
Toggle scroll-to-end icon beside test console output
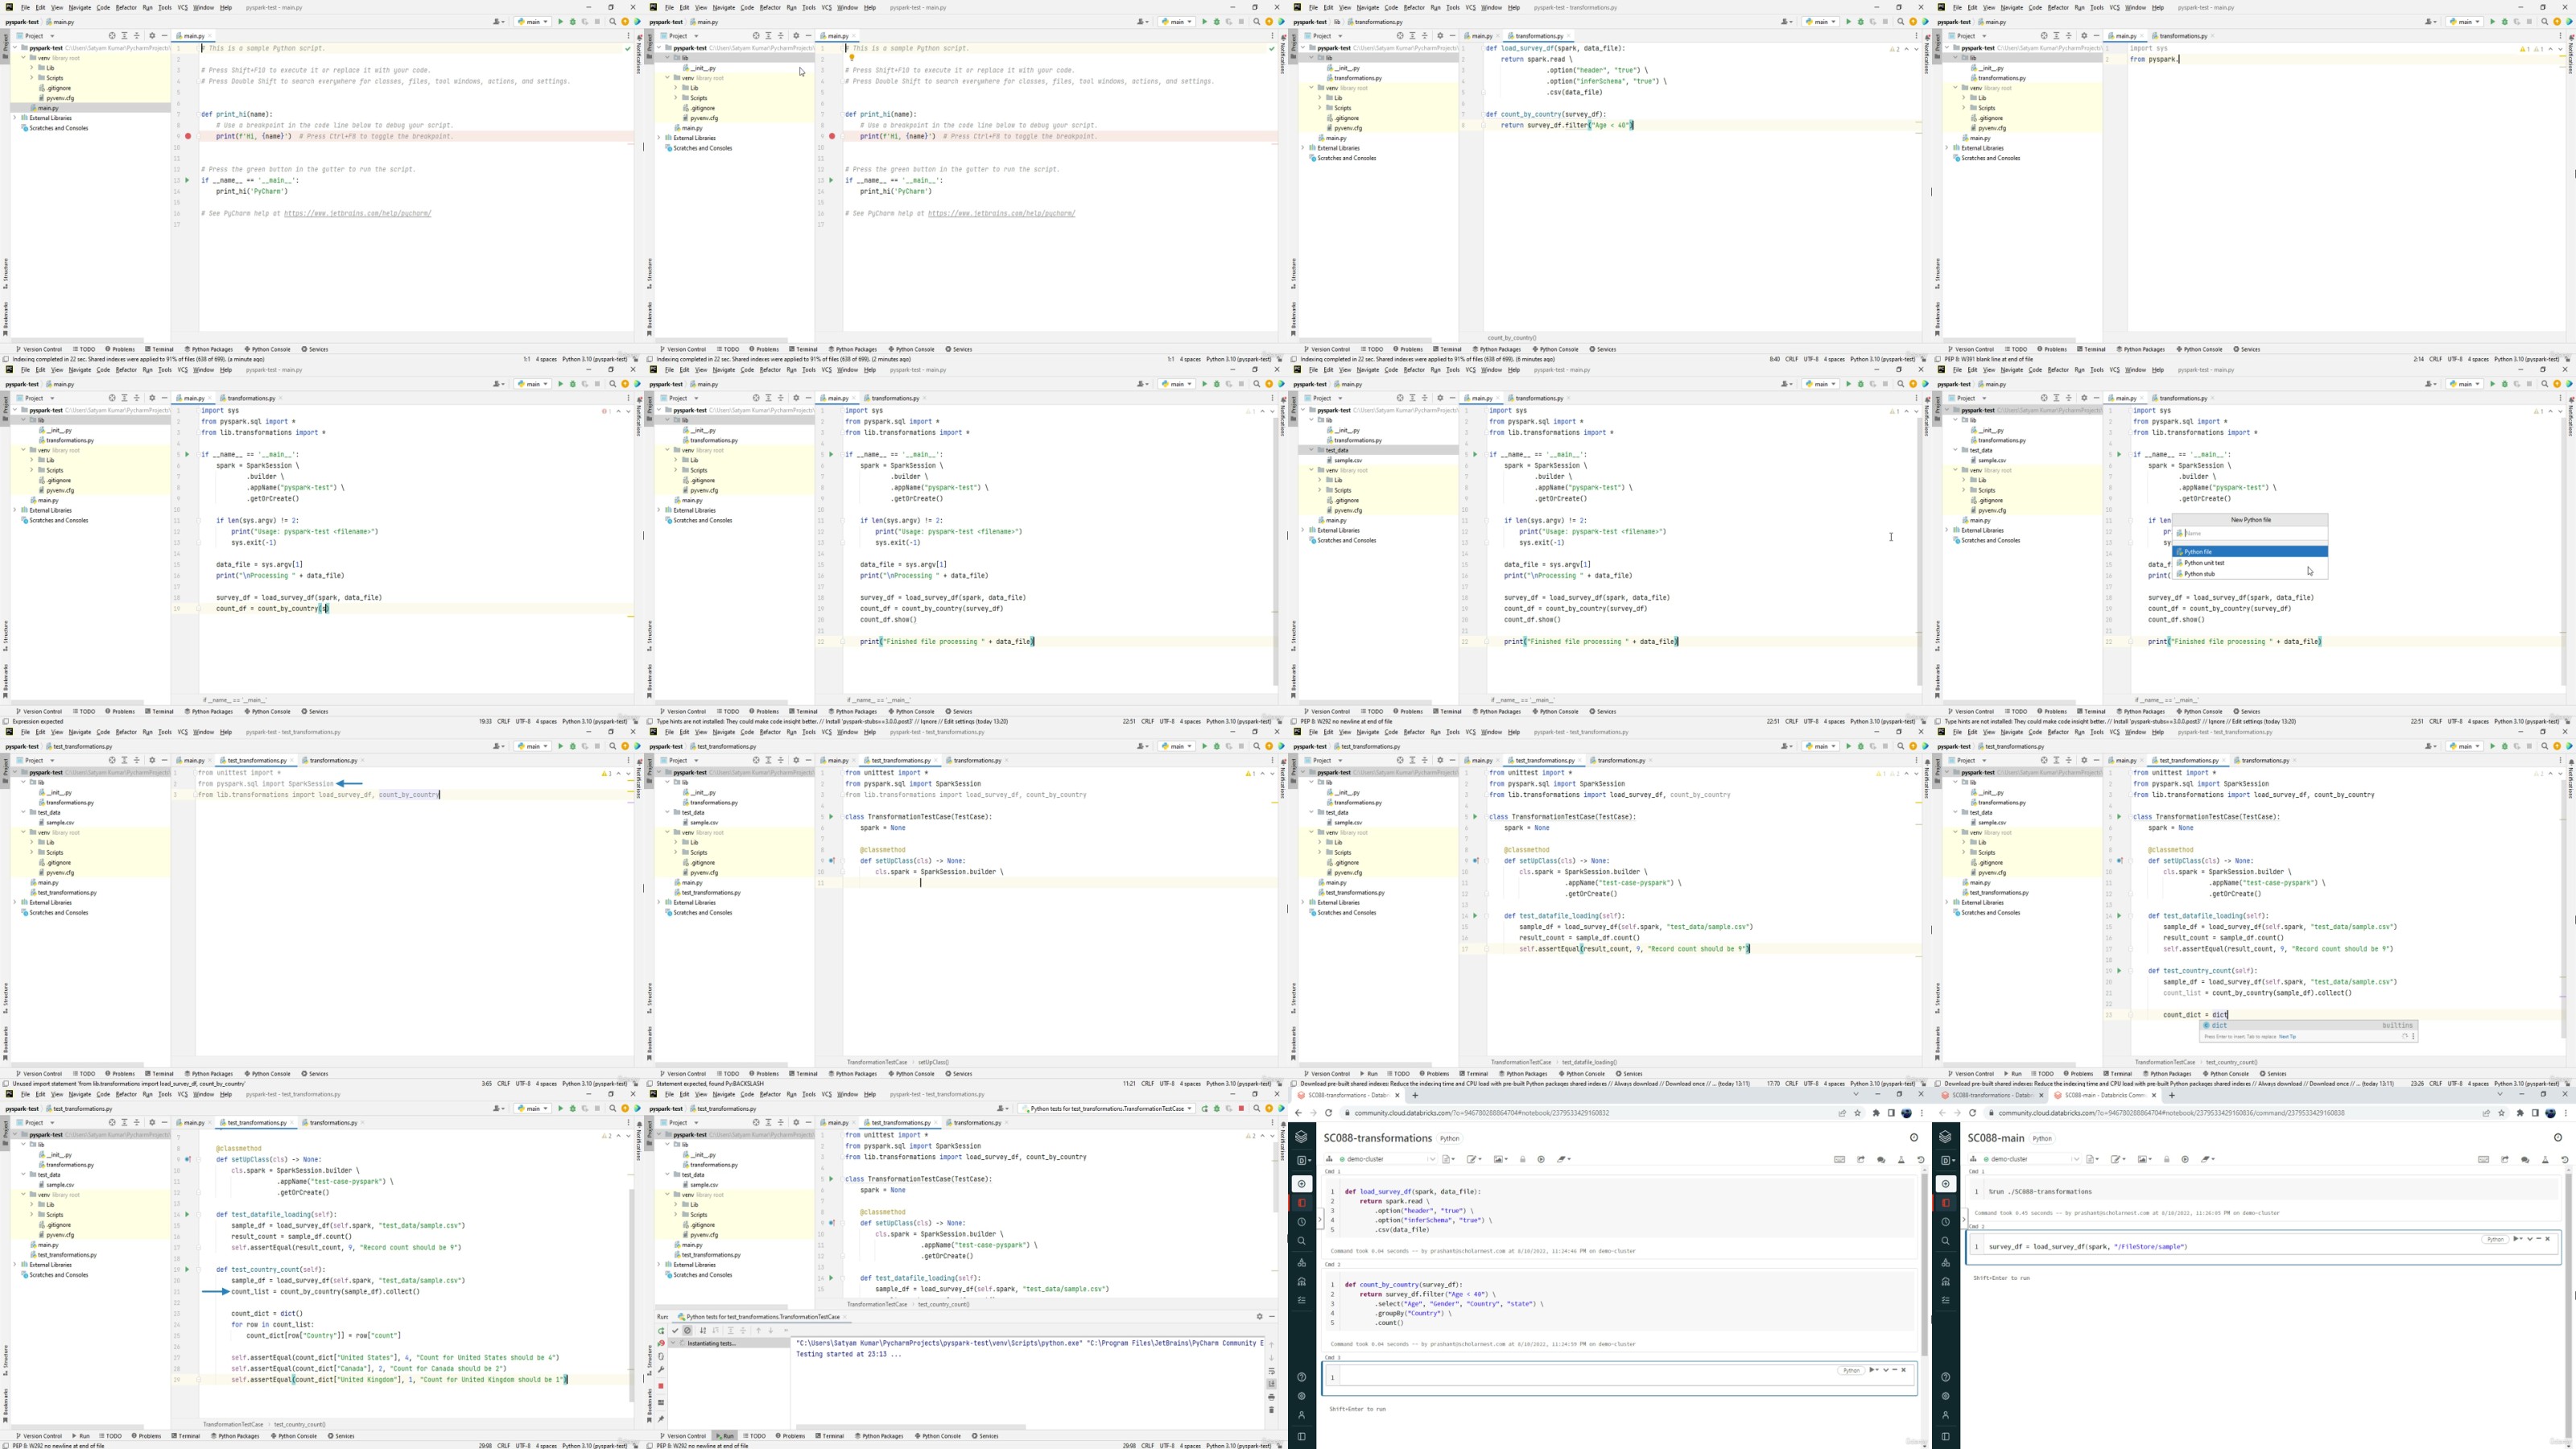click(1272, 1384)
